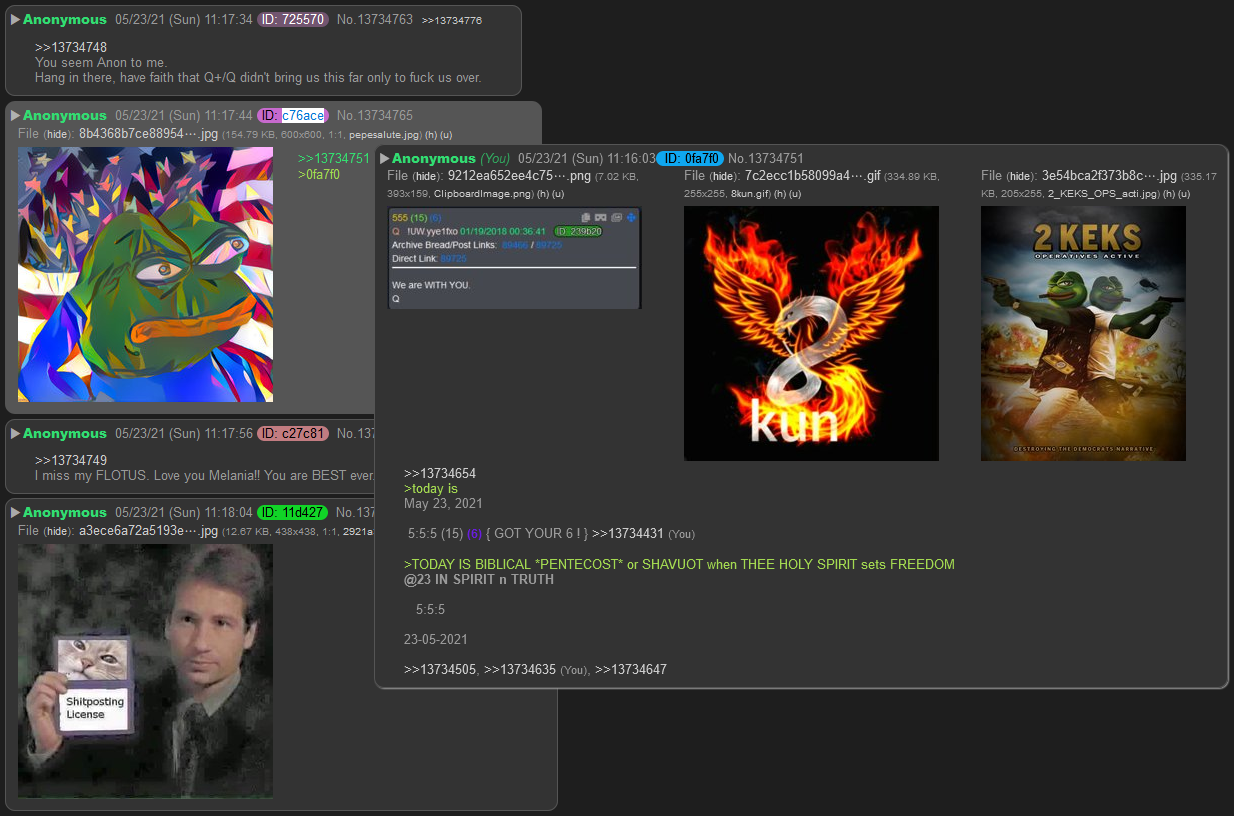The width and height of the screenshot is (1234, 816).
Task: Click the "May 23, 2021" text
Action: point(443,504)
